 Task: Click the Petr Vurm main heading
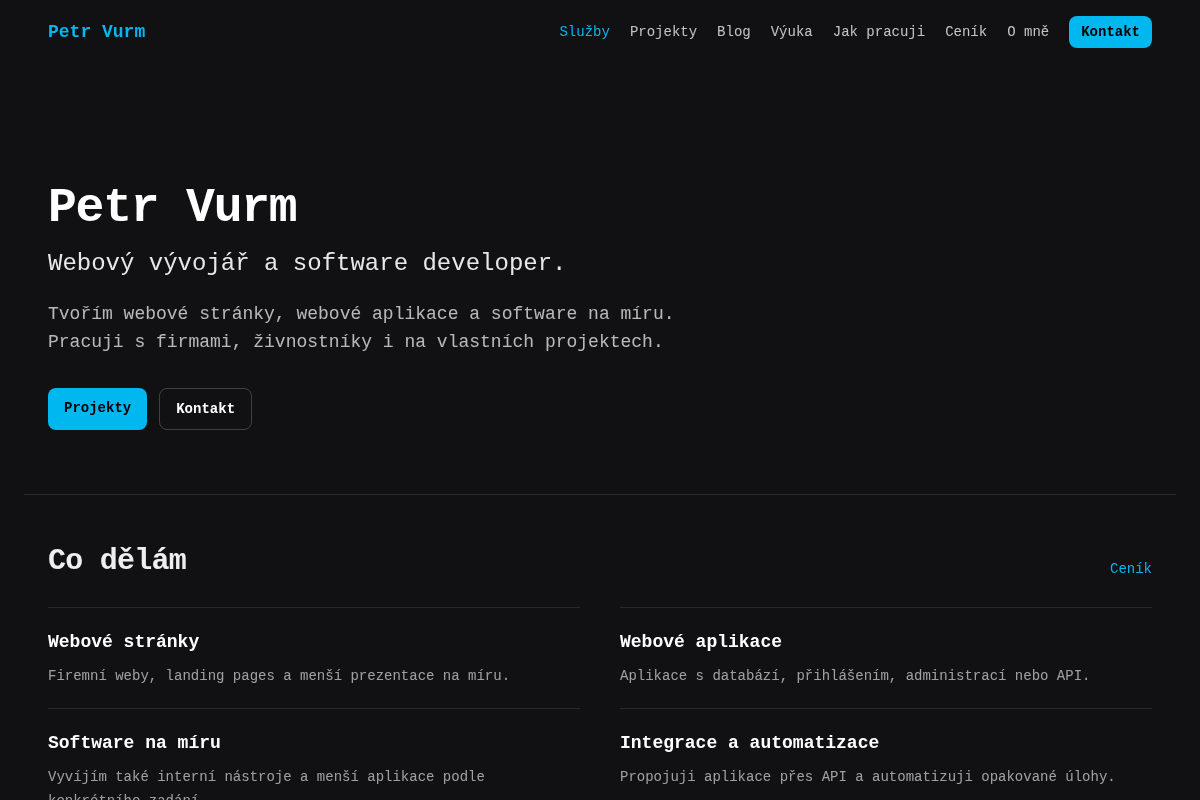pos(172,207)
